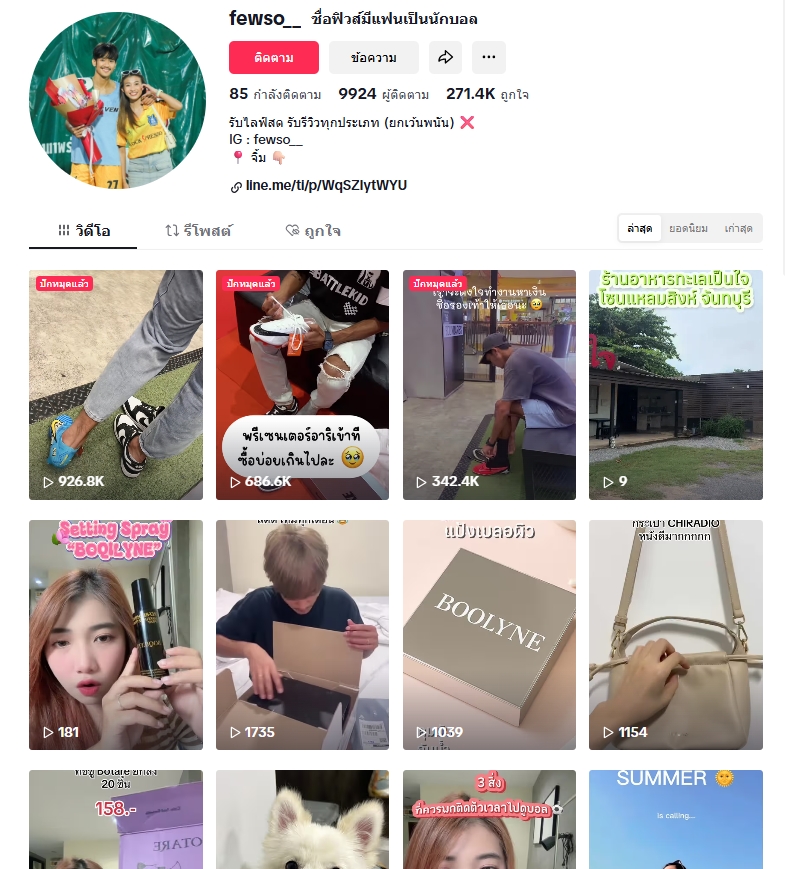
Task: Open the line.me/ti/p/WqSZIytWYU link
Action: click(326, 186)
